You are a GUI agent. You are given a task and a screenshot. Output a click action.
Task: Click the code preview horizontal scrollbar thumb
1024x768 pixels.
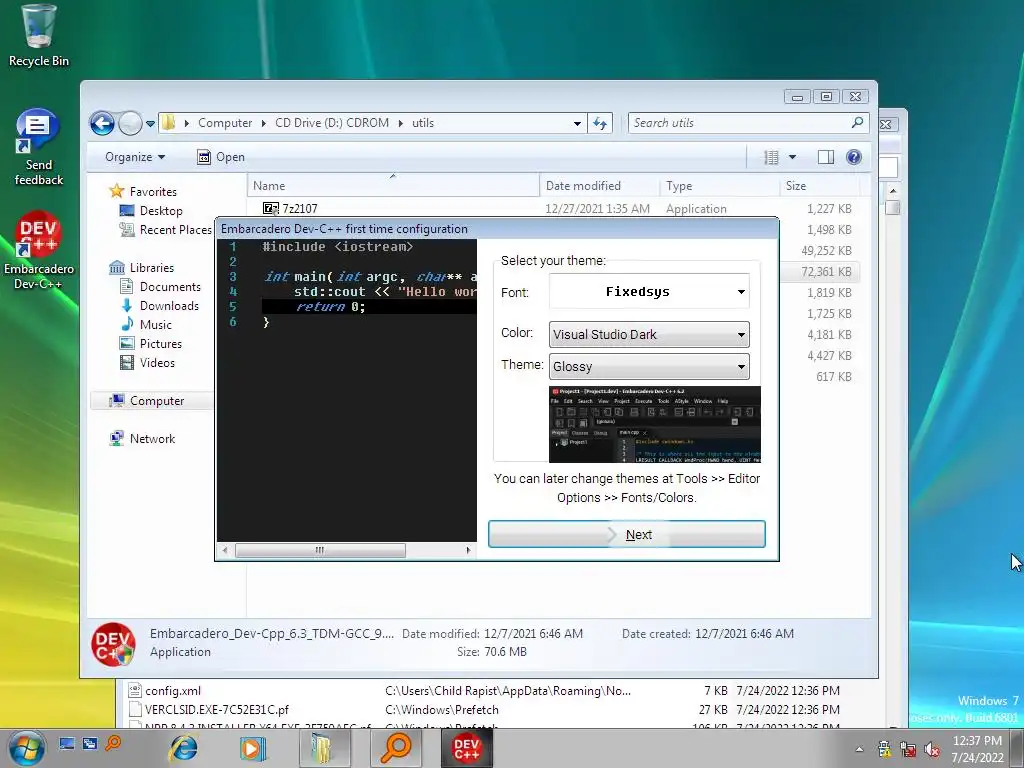pyautogui.click(x=320, y=551)
